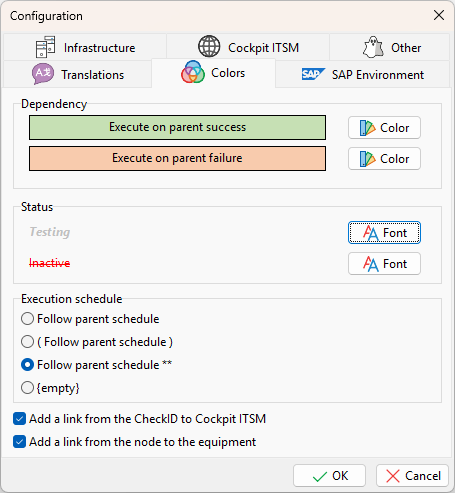Click the font icon beside Inactive status
This screenshot has width=455, height=493.
click(371, 264)
